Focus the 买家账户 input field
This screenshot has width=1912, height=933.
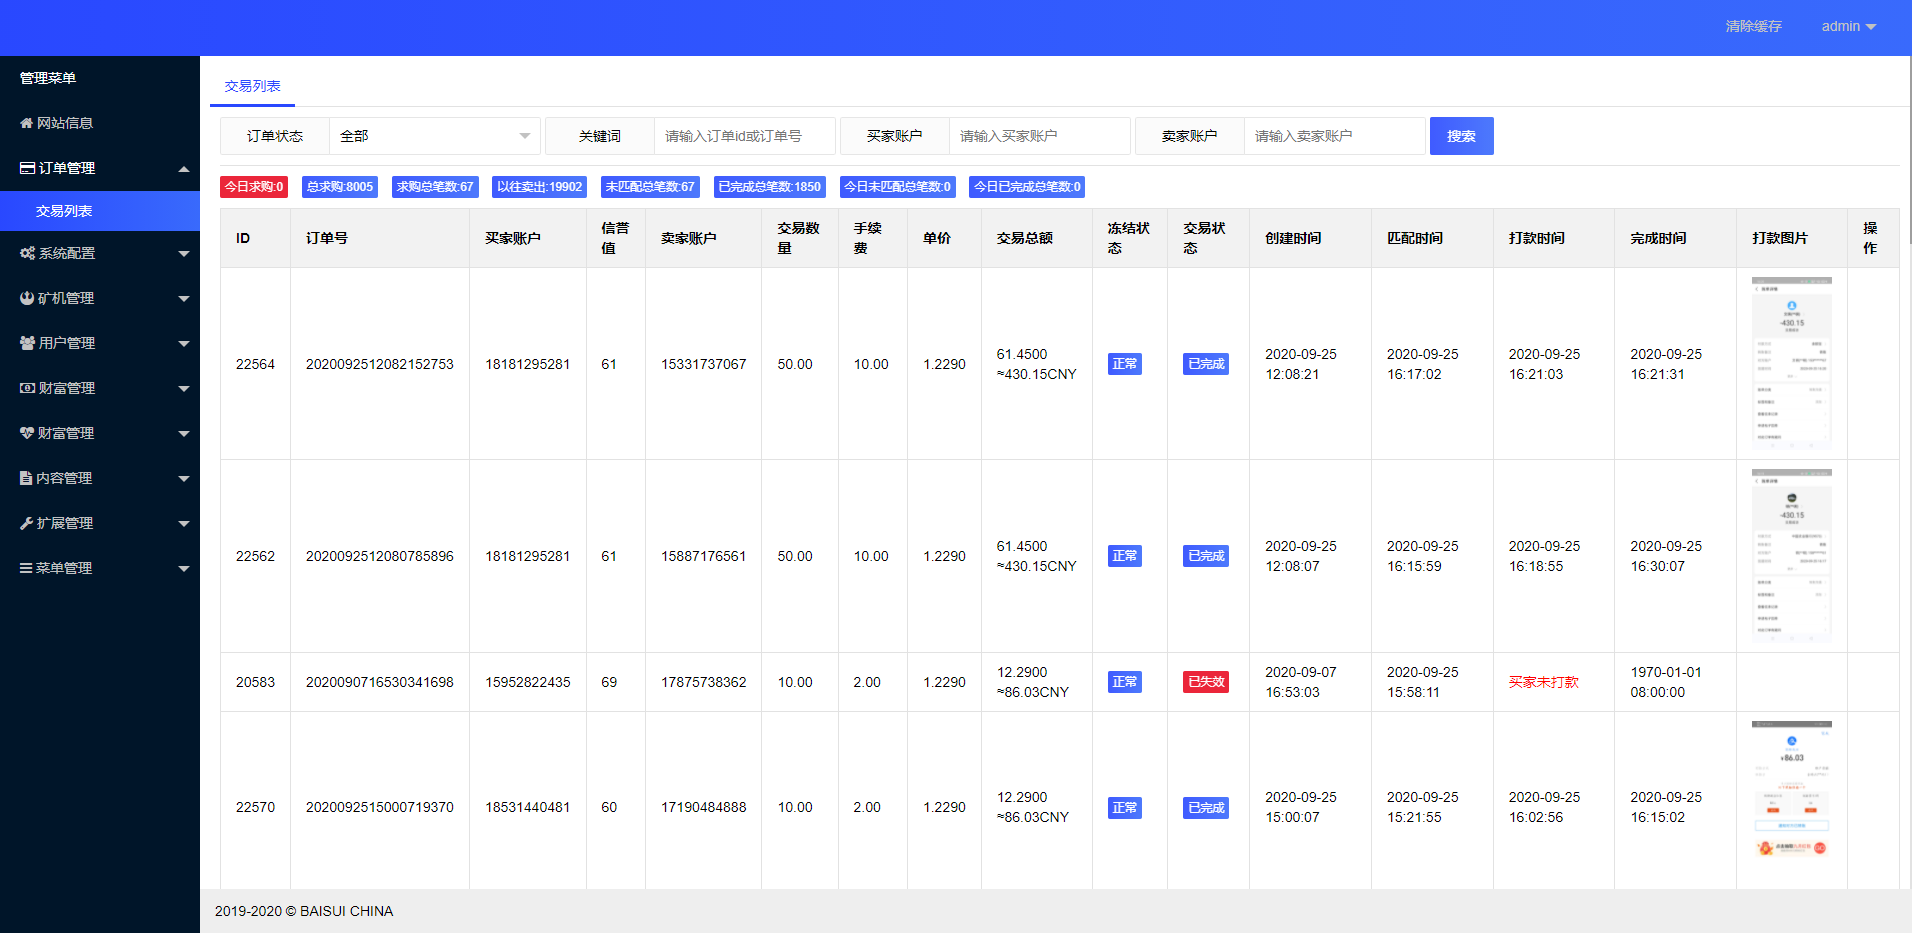(1038, 136)
